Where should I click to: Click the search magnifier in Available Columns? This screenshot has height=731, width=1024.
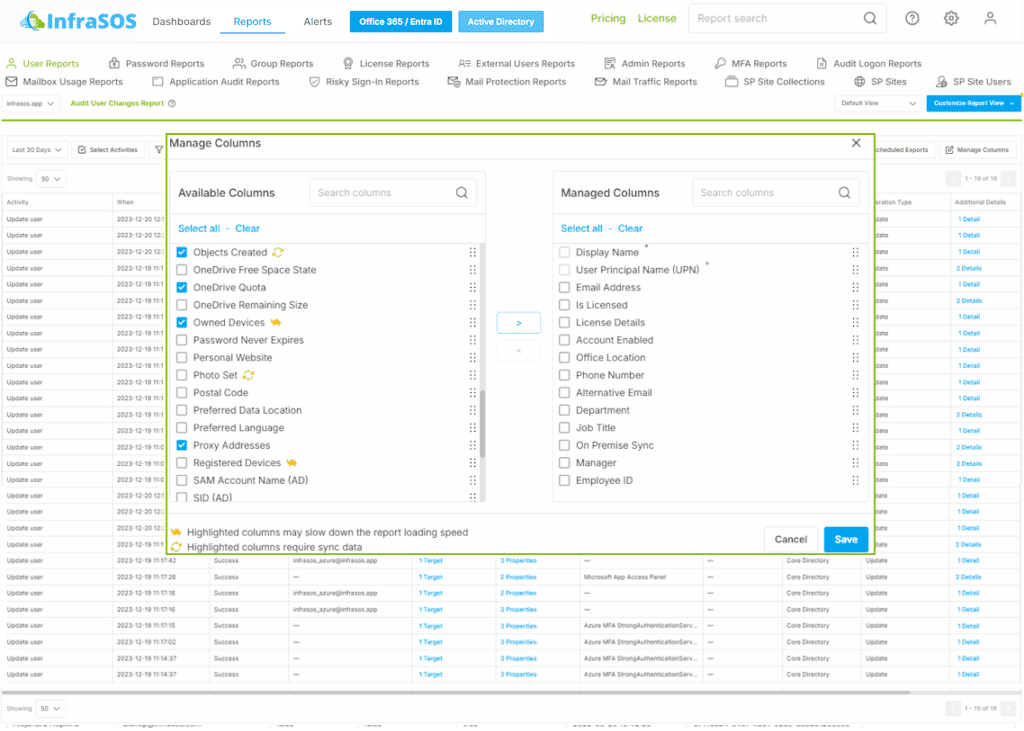tap(461, 192)
